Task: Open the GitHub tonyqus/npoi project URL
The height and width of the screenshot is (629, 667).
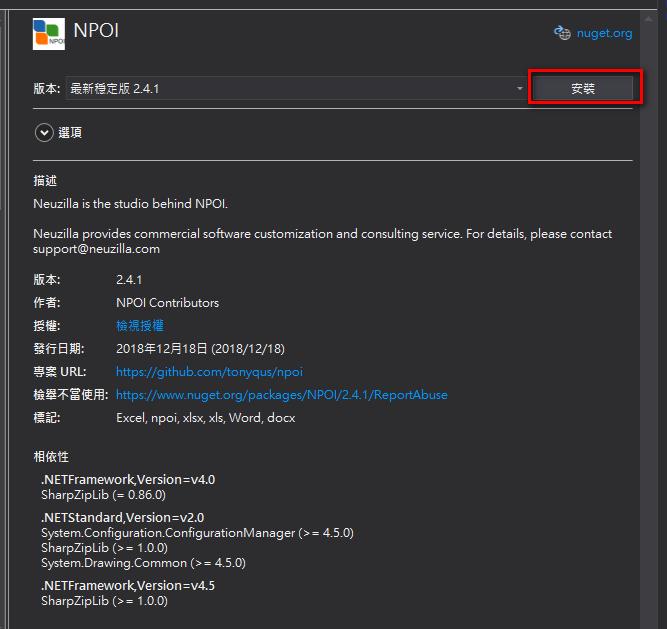Action: pos(209,372)
